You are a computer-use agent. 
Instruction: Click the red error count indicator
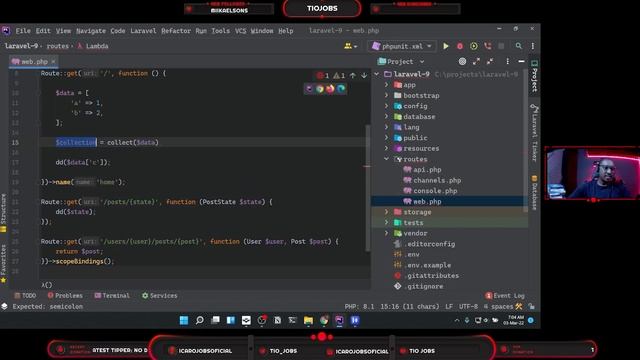[323, 76]
